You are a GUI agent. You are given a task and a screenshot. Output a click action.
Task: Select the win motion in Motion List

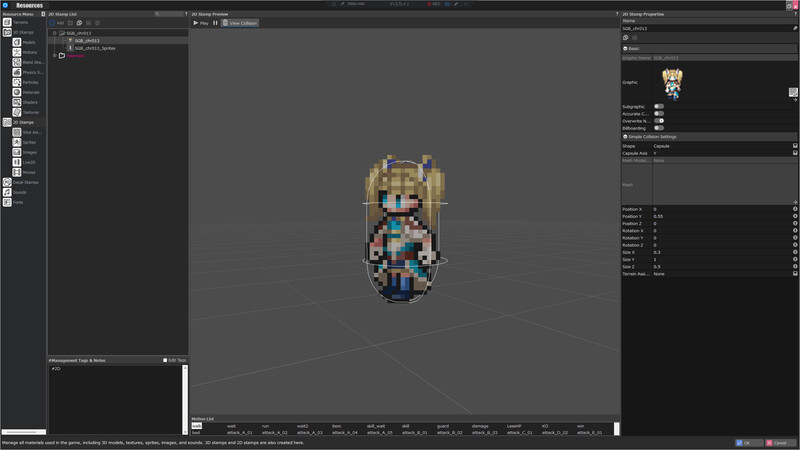(580, 426)
